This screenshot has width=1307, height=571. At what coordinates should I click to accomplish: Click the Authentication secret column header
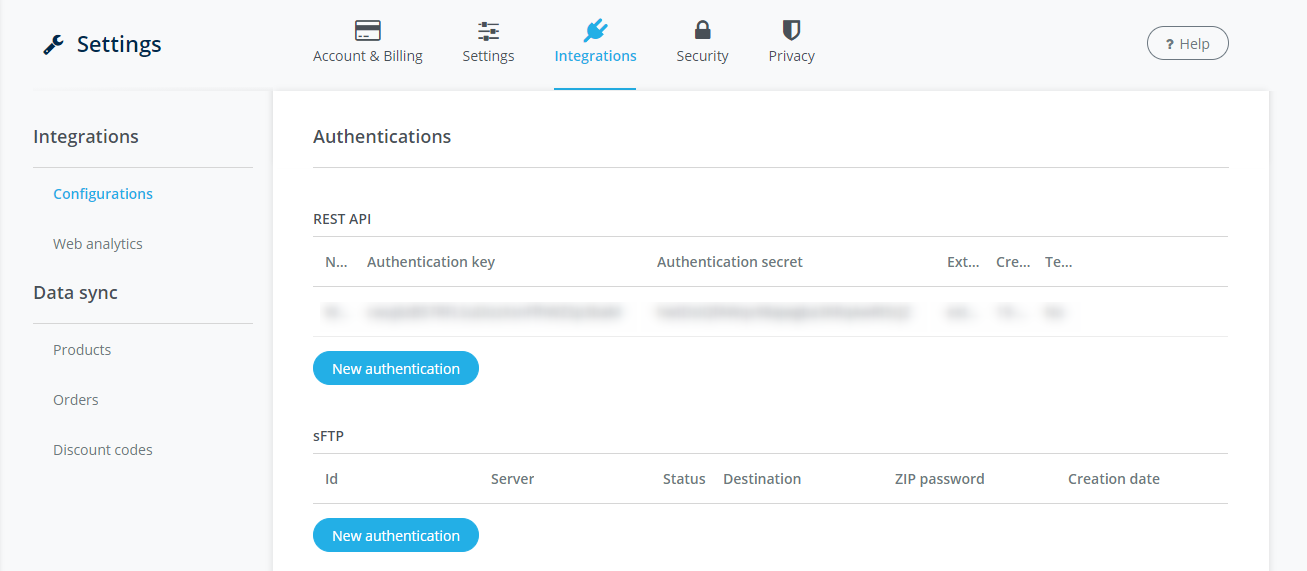[730, 262]
